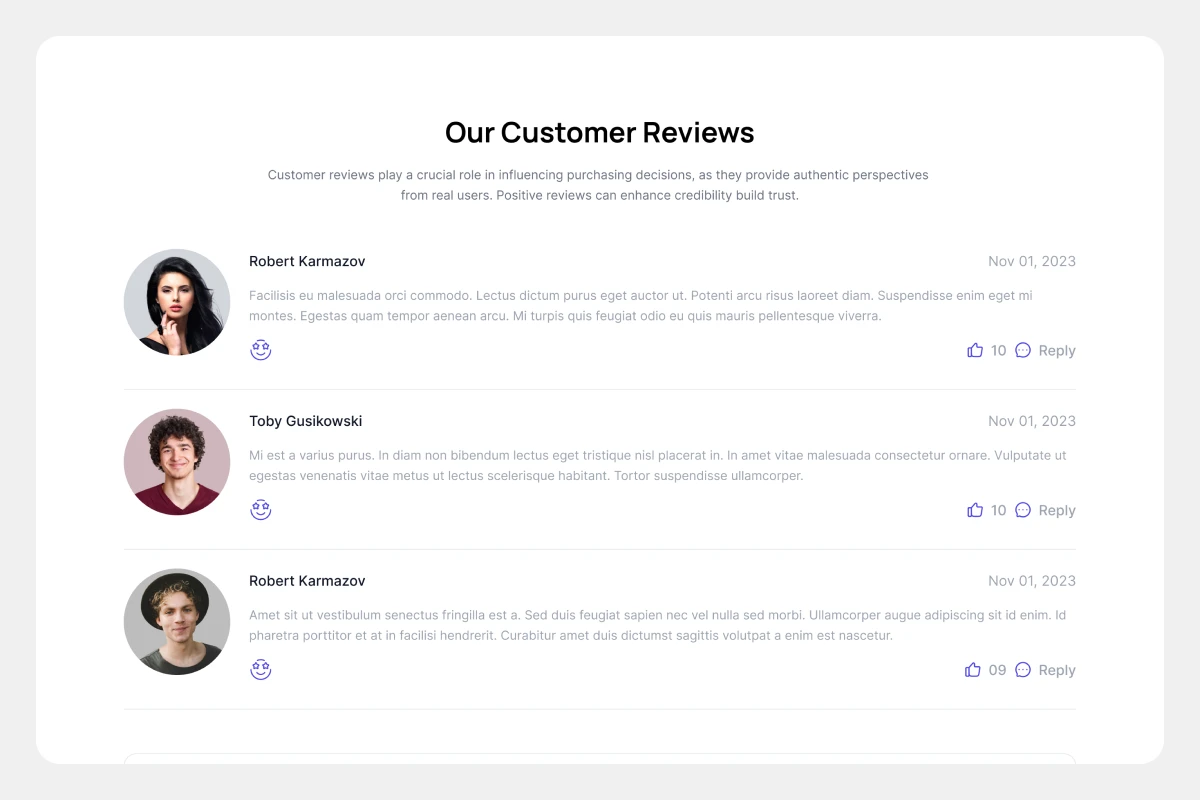The height and width of the screenshot is (800, 1200).
Task: Reply to the last review in the list
Action: tap(1056, 671)
